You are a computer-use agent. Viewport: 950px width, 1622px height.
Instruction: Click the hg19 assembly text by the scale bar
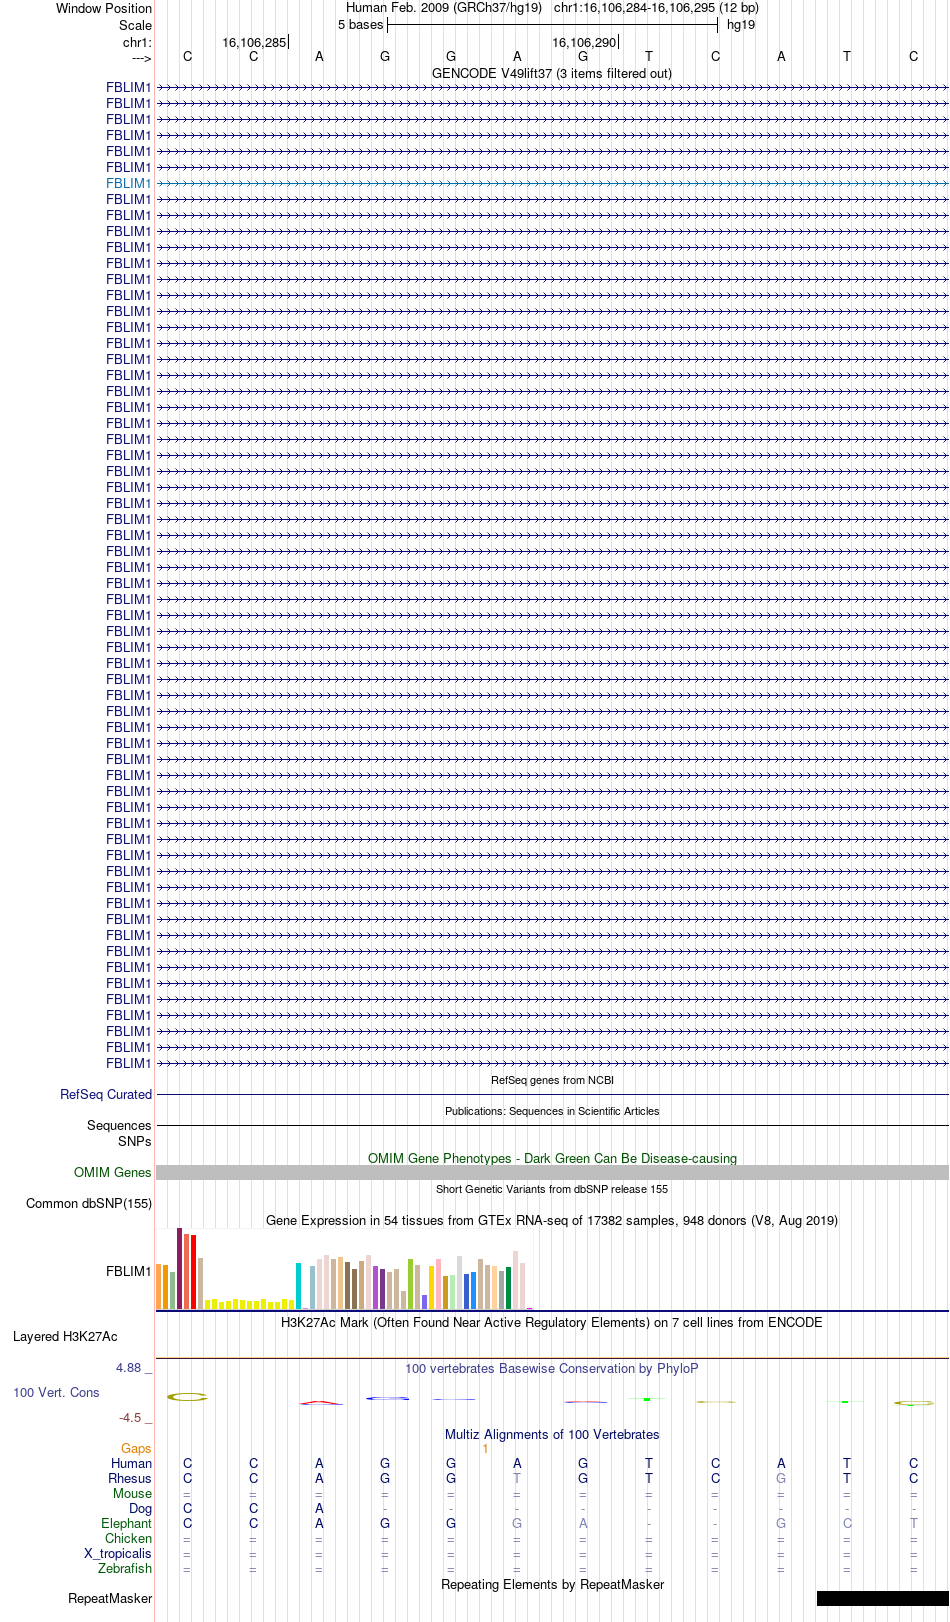[741, 24]
